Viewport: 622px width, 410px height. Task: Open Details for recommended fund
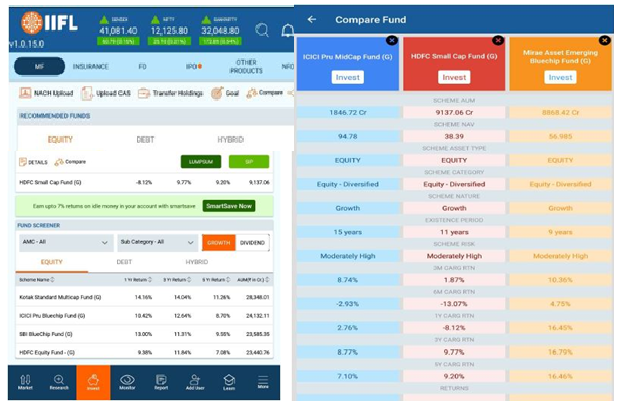(x=33, y=162)
